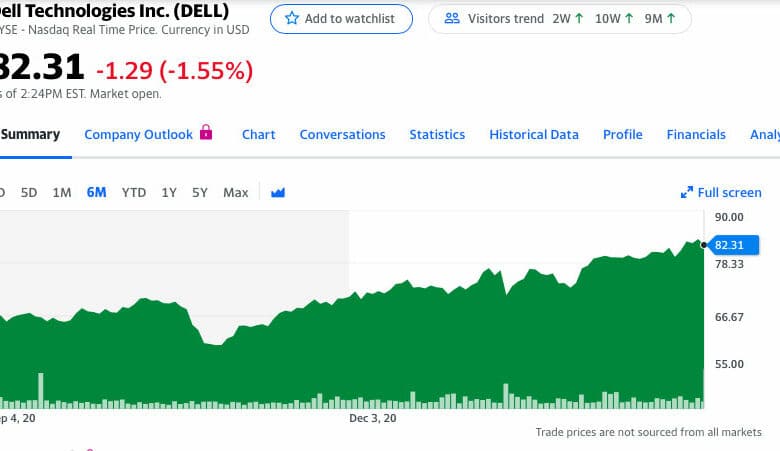This screenshot has width=780, height=451.
Task: Select the 1M chart range
Action: [62, 192]
